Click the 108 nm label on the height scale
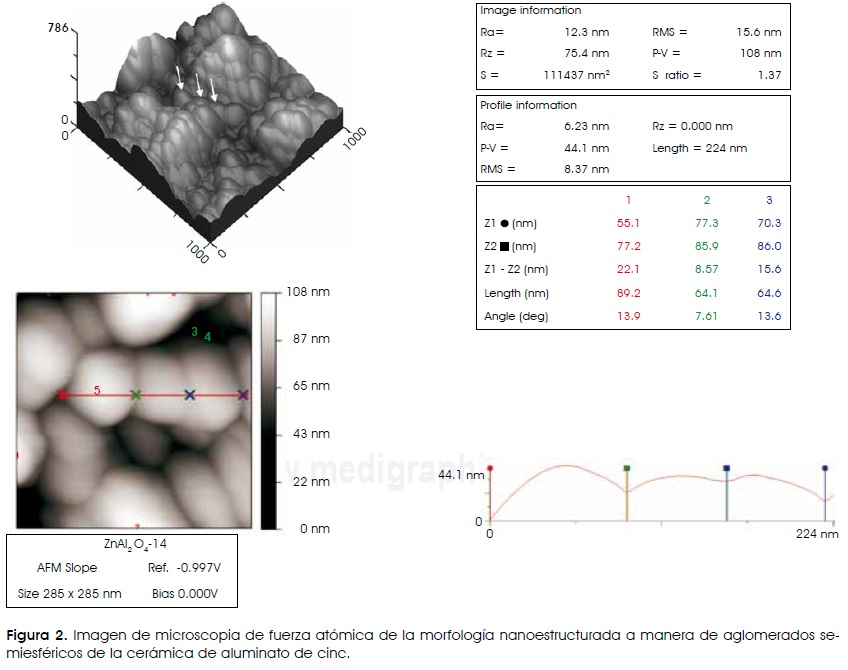 click(309, 292)
